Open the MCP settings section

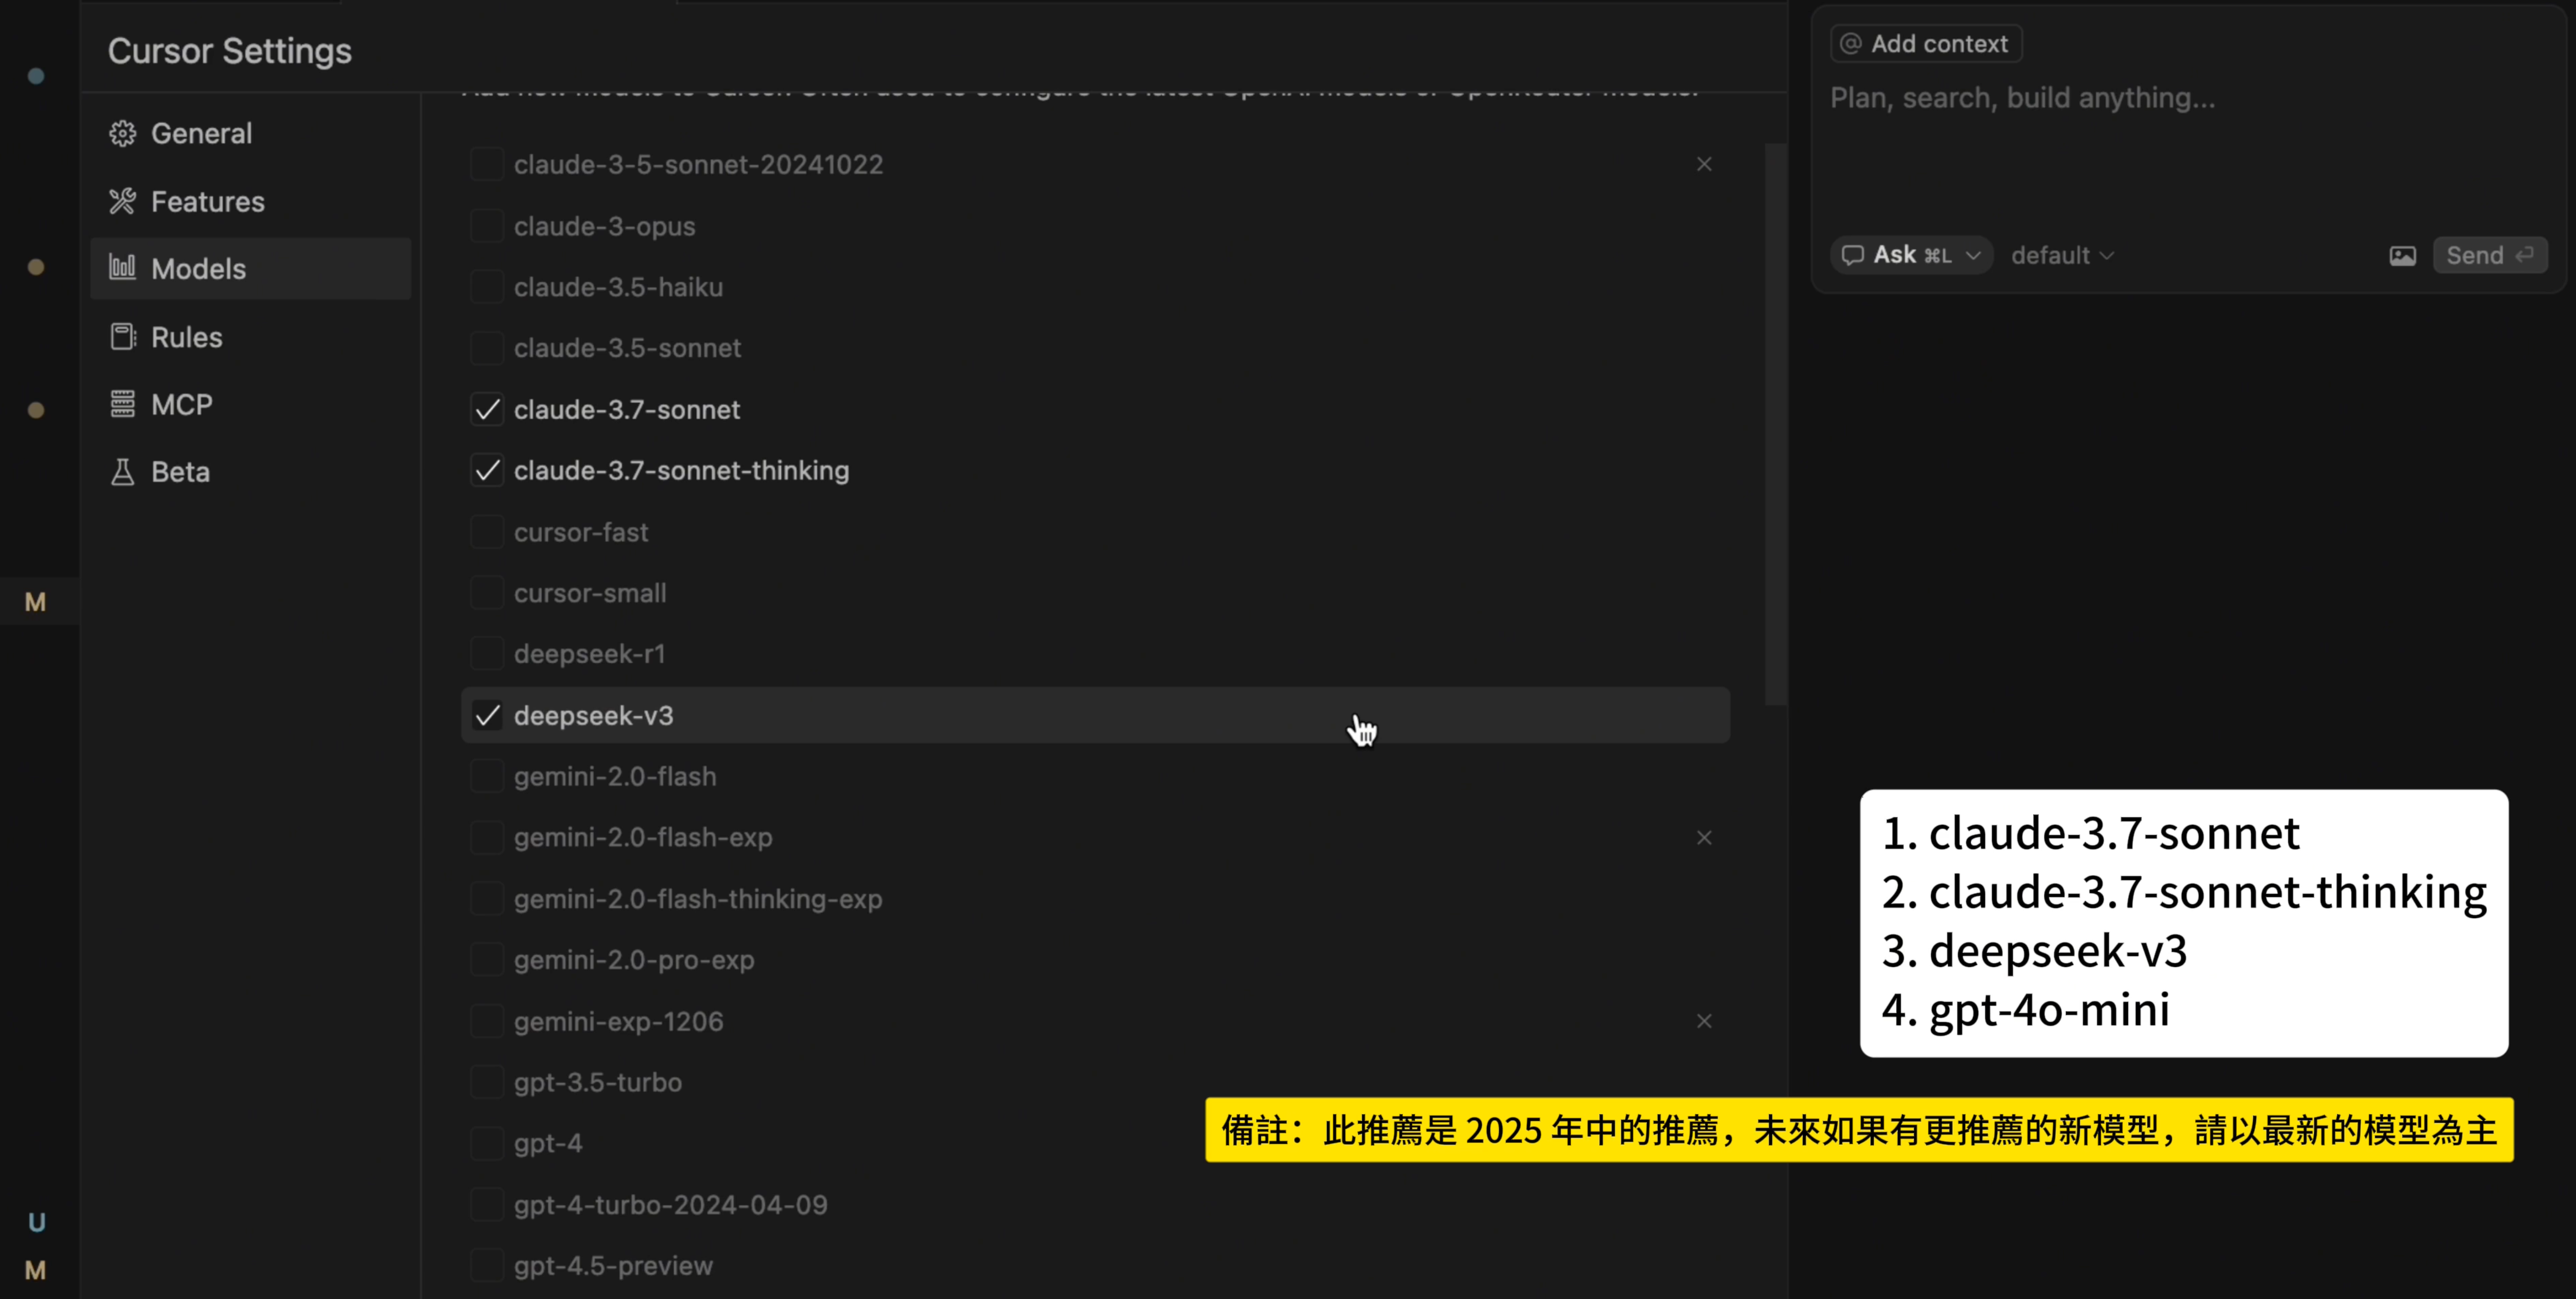tap(183, 404)
